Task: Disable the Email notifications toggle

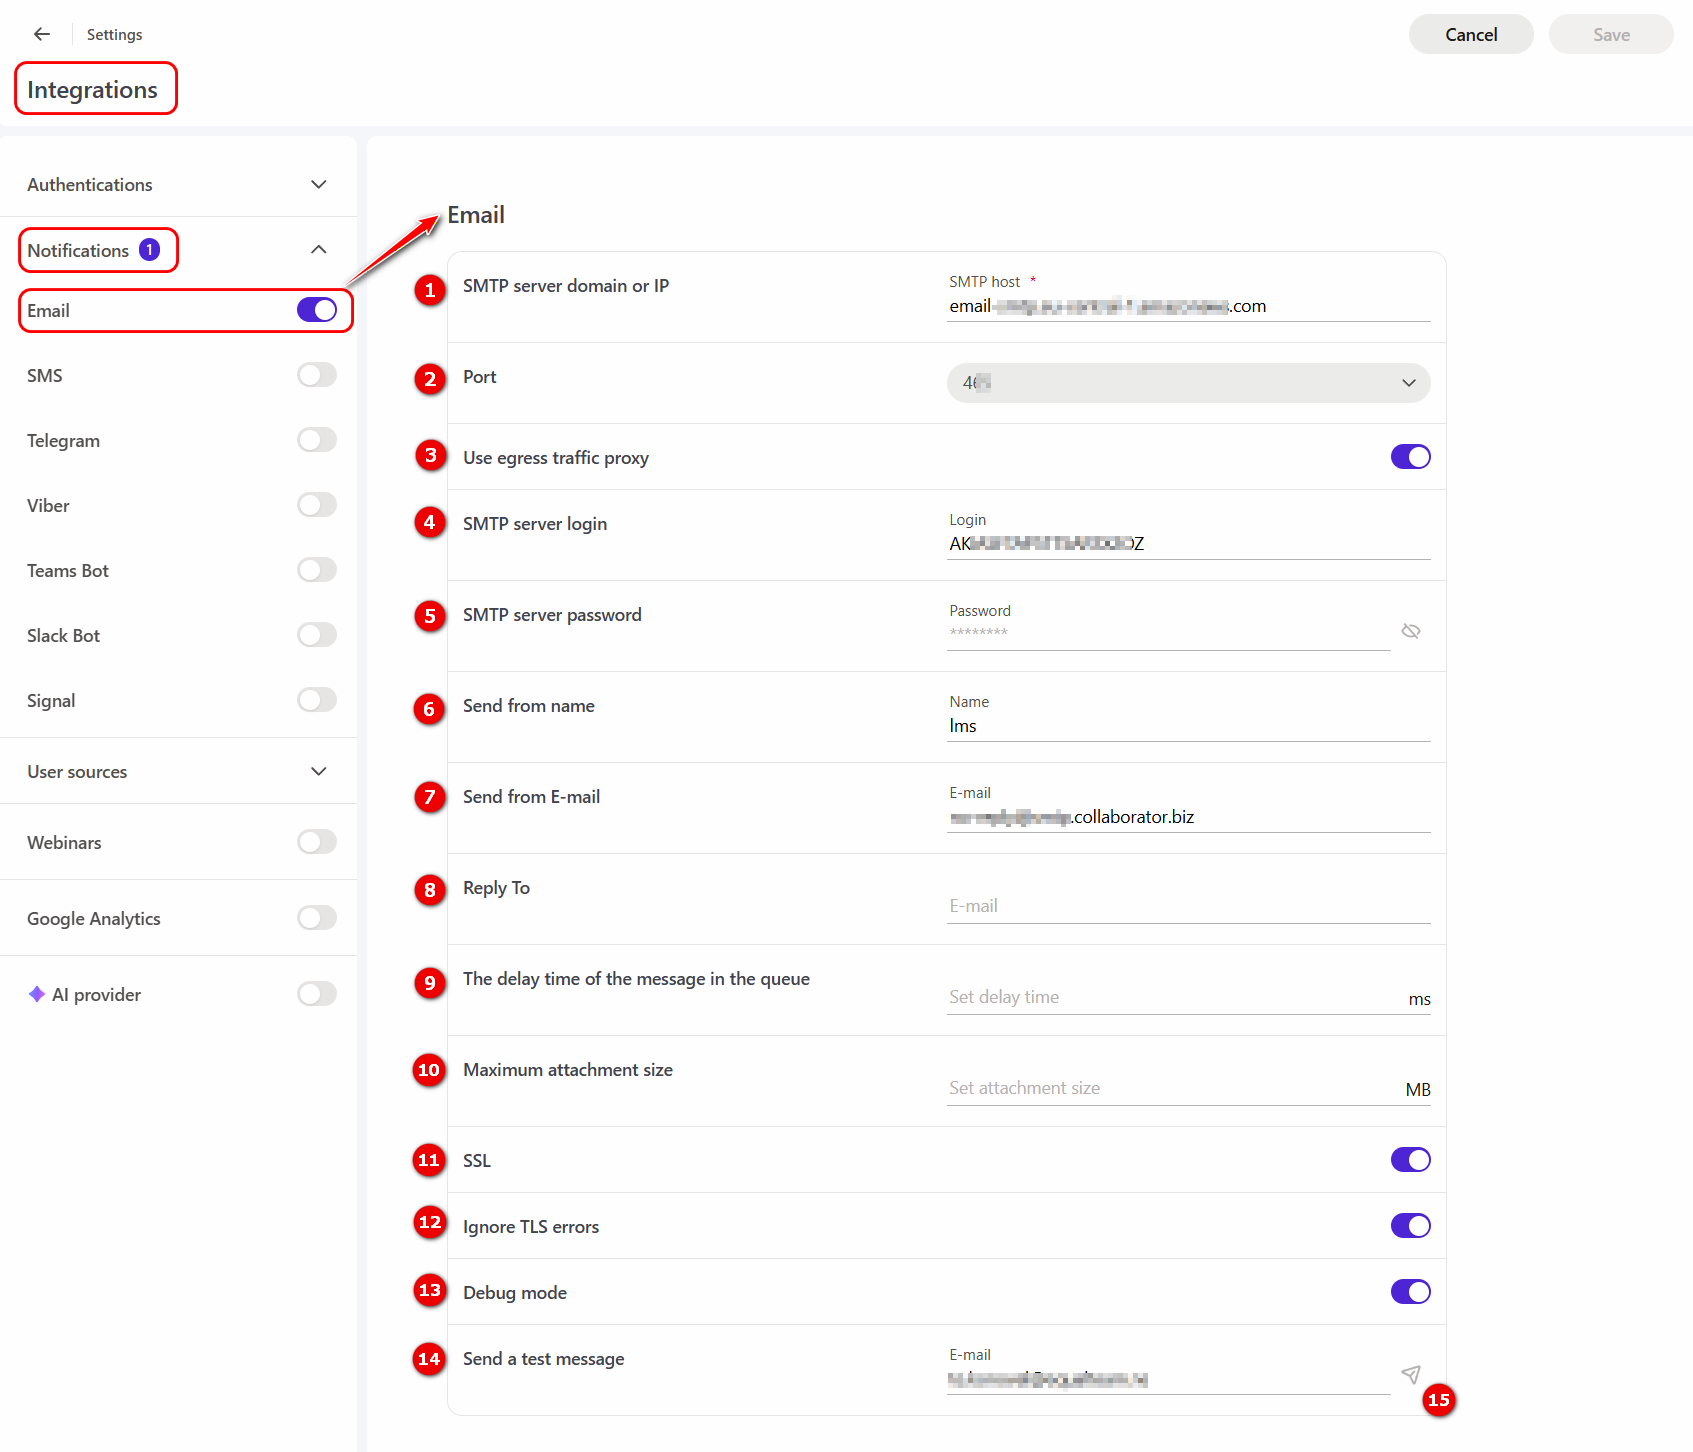Action: pos(316,310)
